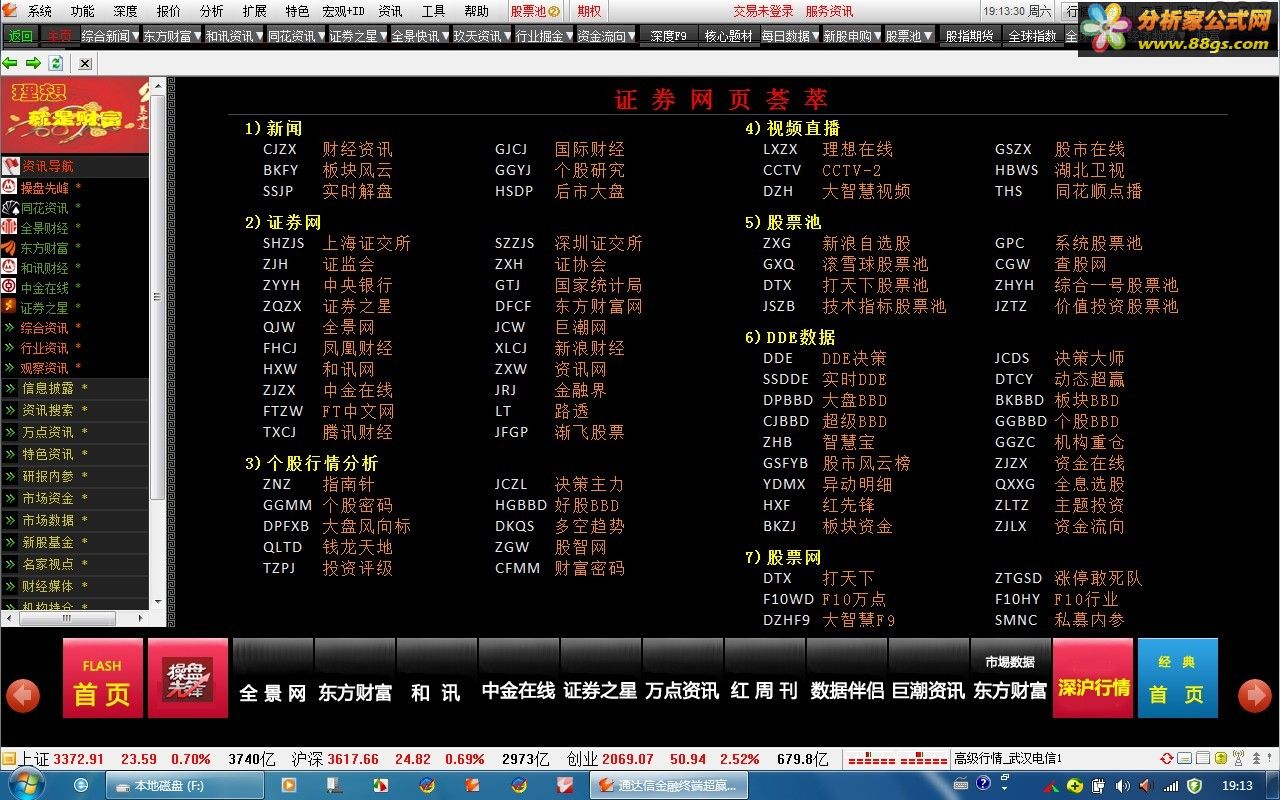Click the 操盘先锋 red tile icon

click(188, 678)
